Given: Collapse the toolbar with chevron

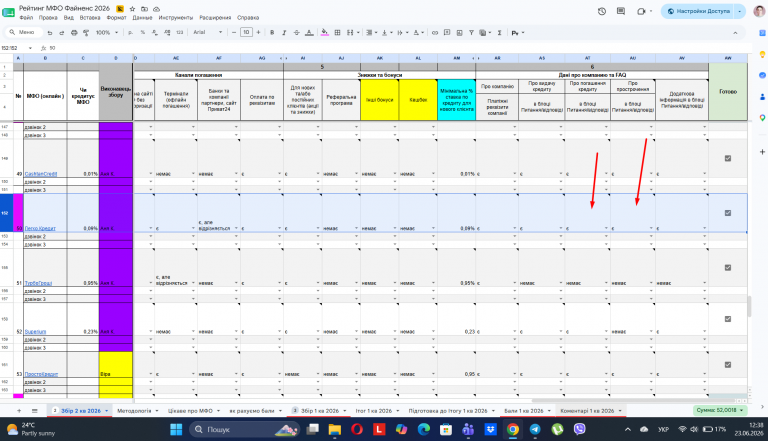Looking at the screenshot, I should [x=735, y=33].
